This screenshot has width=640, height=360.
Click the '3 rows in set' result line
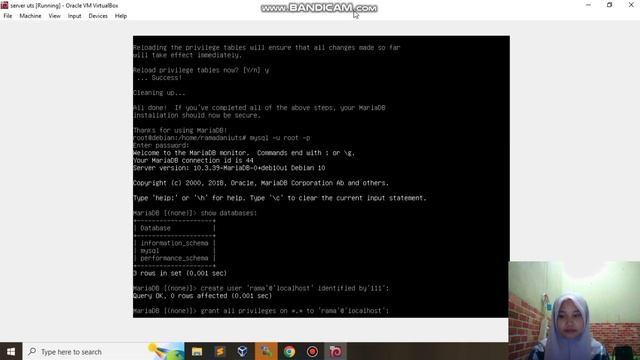pyautogui.click(x=180, y=273)
